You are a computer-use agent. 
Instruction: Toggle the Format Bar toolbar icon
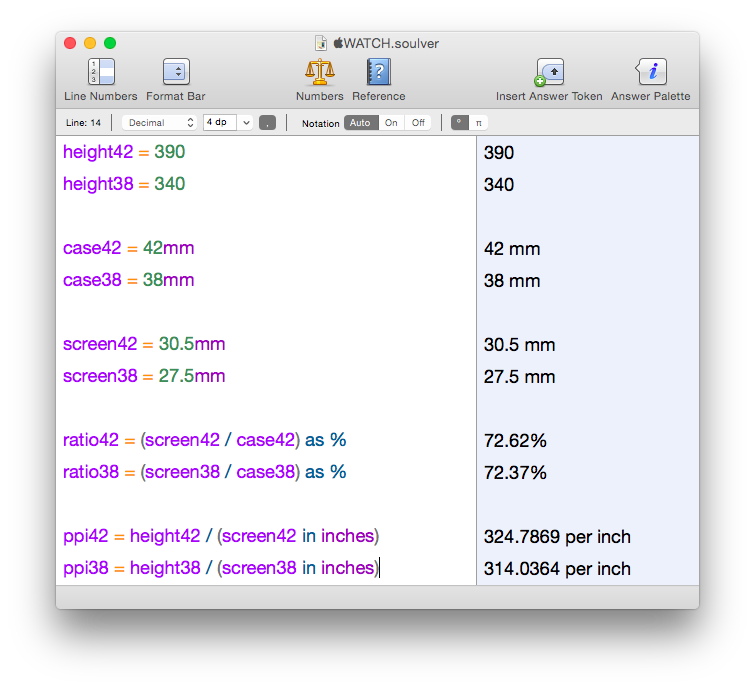[176, 72]
